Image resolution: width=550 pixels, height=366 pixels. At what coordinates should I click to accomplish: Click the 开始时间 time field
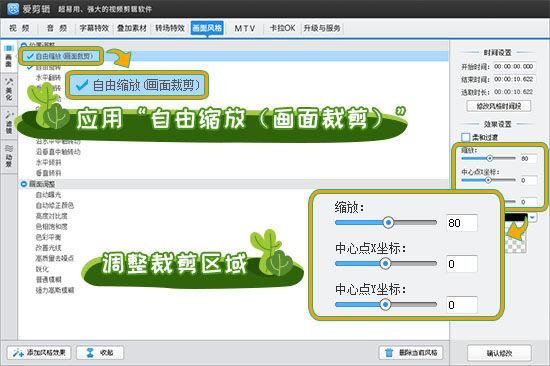pos(514,66)
